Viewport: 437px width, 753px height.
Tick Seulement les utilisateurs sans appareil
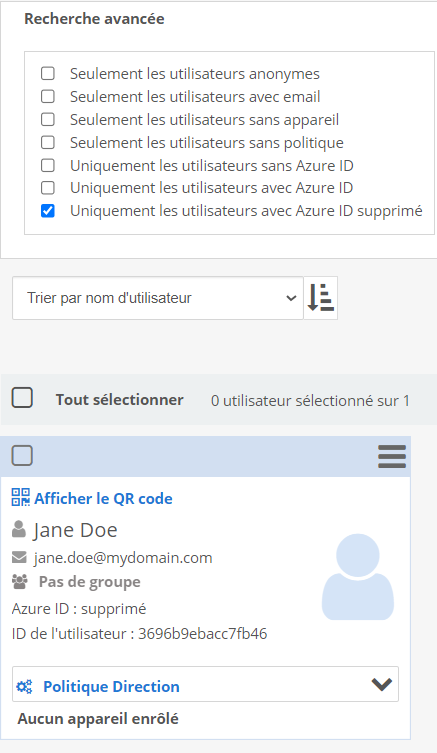48,120
